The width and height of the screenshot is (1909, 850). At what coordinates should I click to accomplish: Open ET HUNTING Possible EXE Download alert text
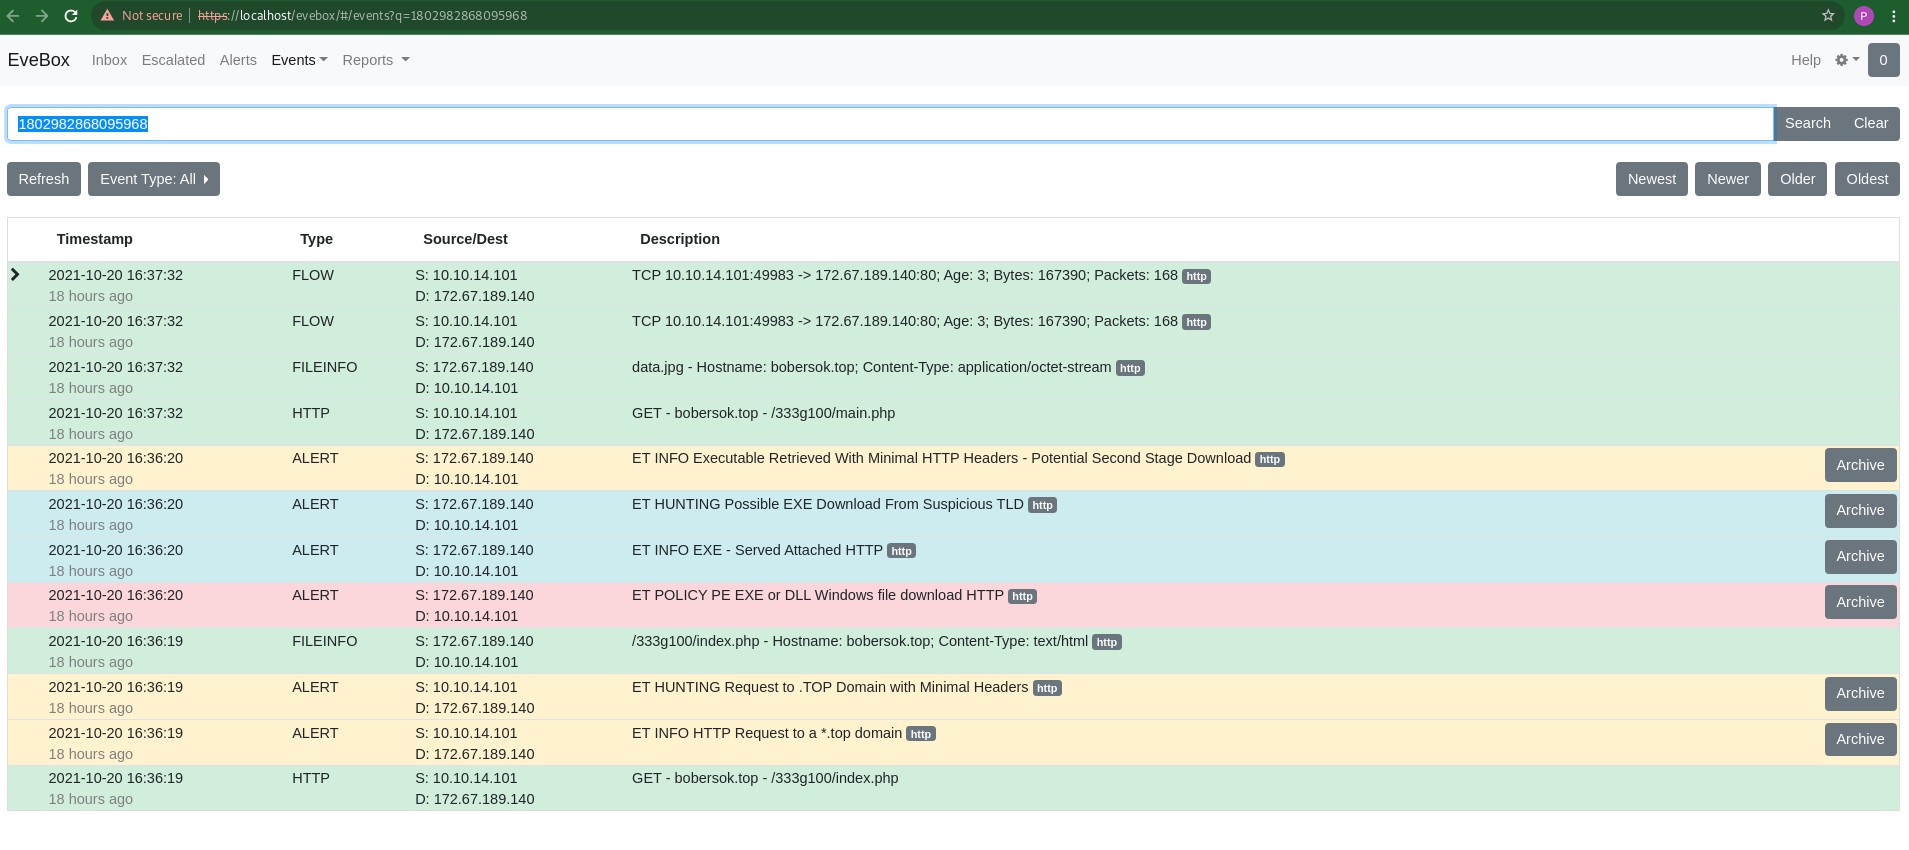coord(827,504)
